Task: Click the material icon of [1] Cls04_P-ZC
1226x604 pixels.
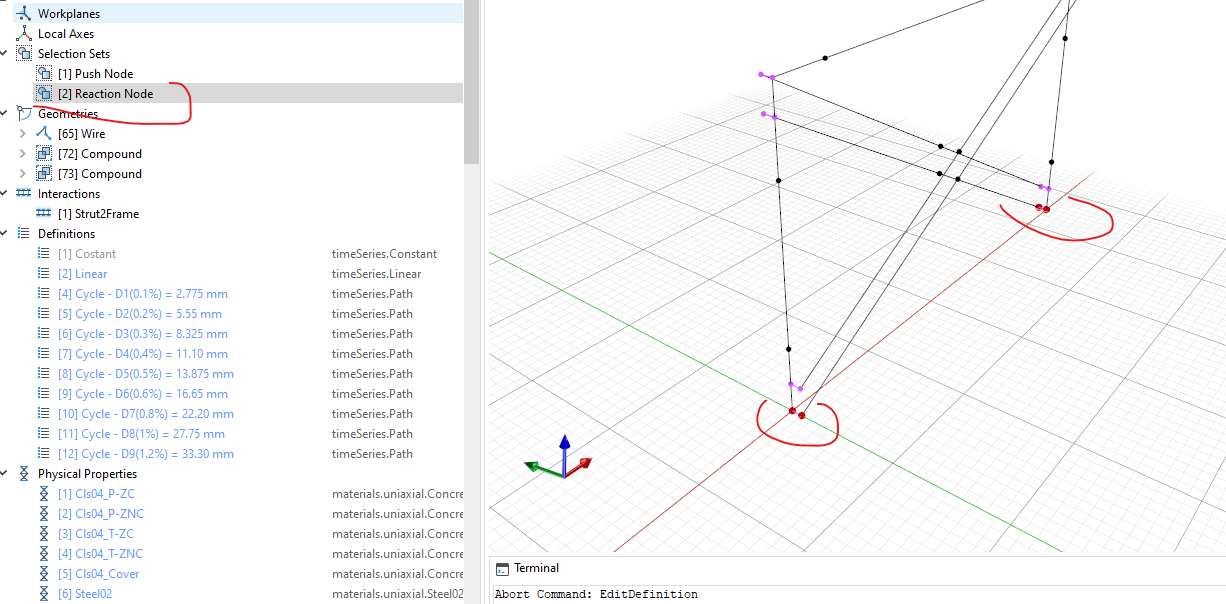Action: pos(43,493)
